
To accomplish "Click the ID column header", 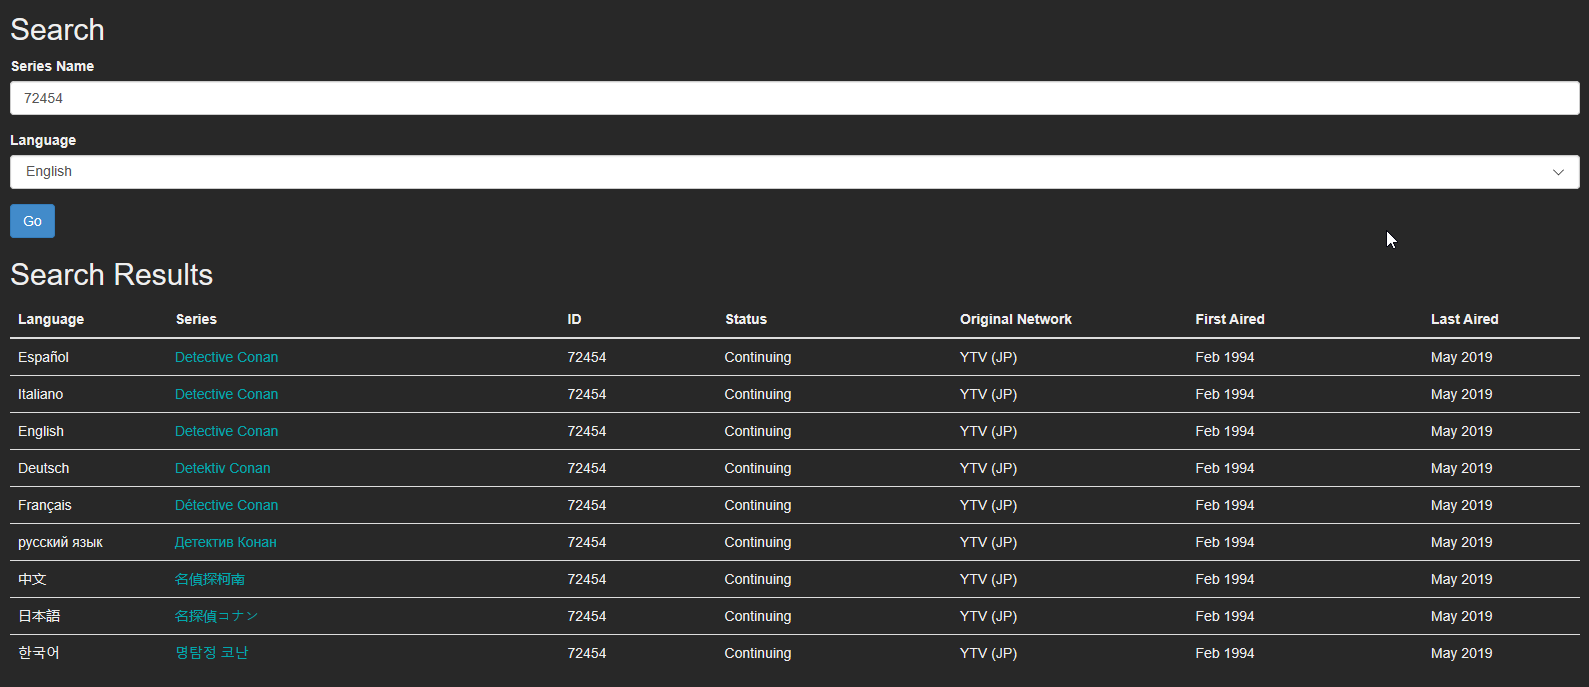I will coord(574,319).
